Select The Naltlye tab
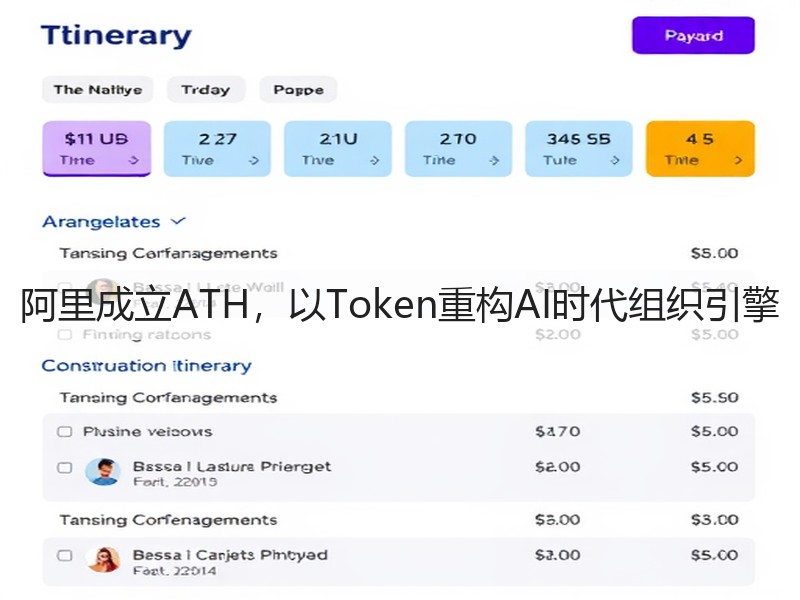This screenshot has width=800, height=600. tap(98, 90)
